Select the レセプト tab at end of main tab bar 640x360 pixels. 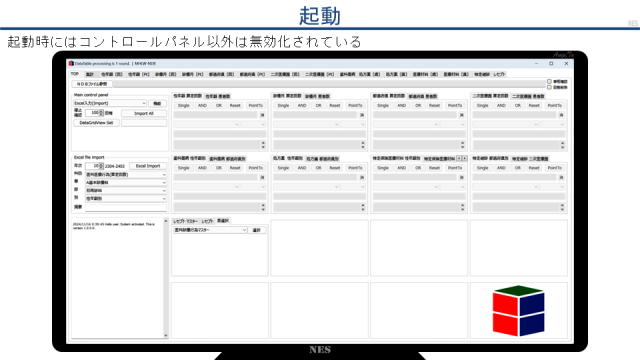pyautogui.click(x=499, y=74)
